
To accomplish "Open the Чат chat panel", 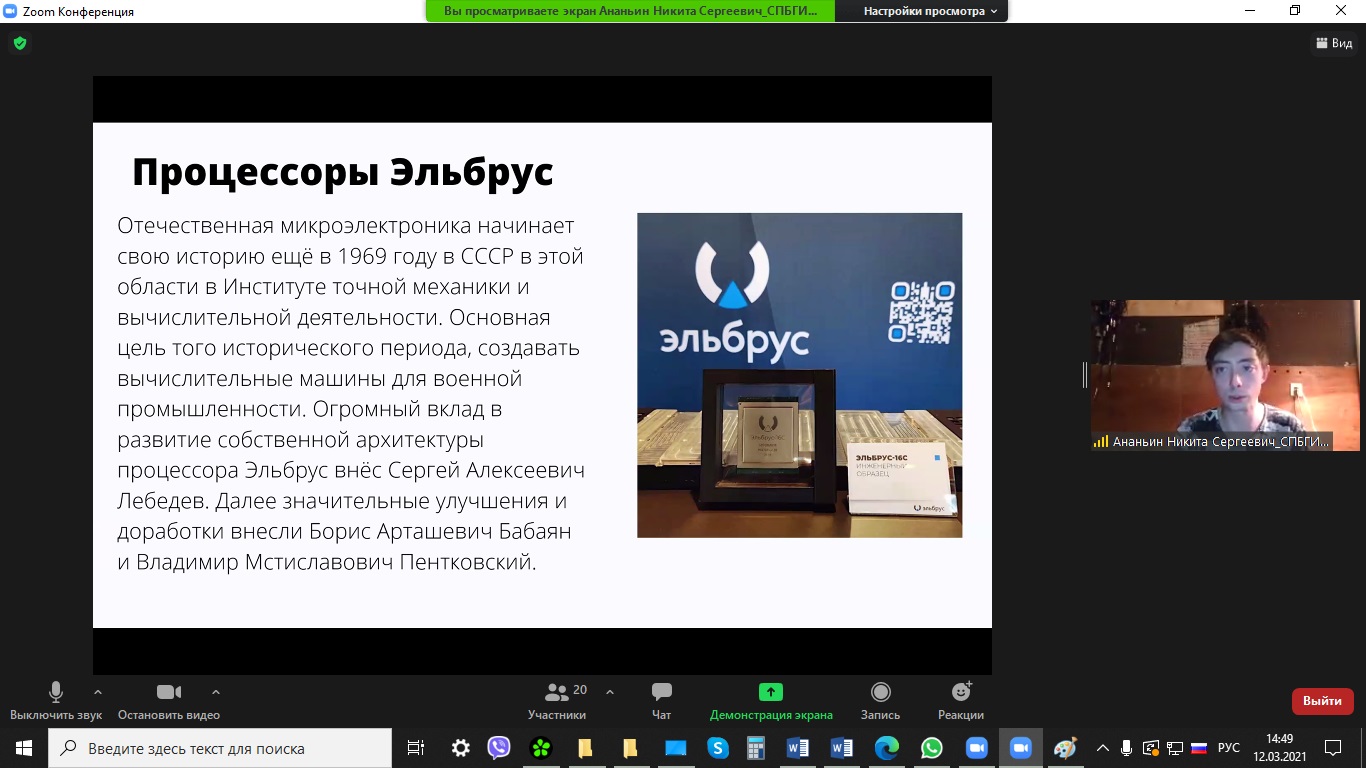I will pos(661,701).
